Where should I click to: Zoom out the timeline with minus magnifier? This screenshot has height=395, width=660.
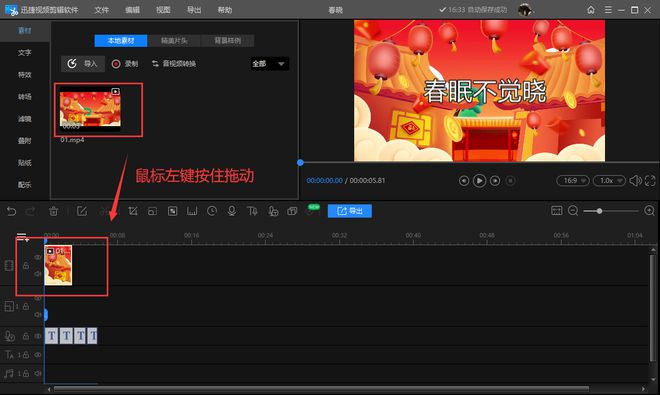[x=573, y=211]
